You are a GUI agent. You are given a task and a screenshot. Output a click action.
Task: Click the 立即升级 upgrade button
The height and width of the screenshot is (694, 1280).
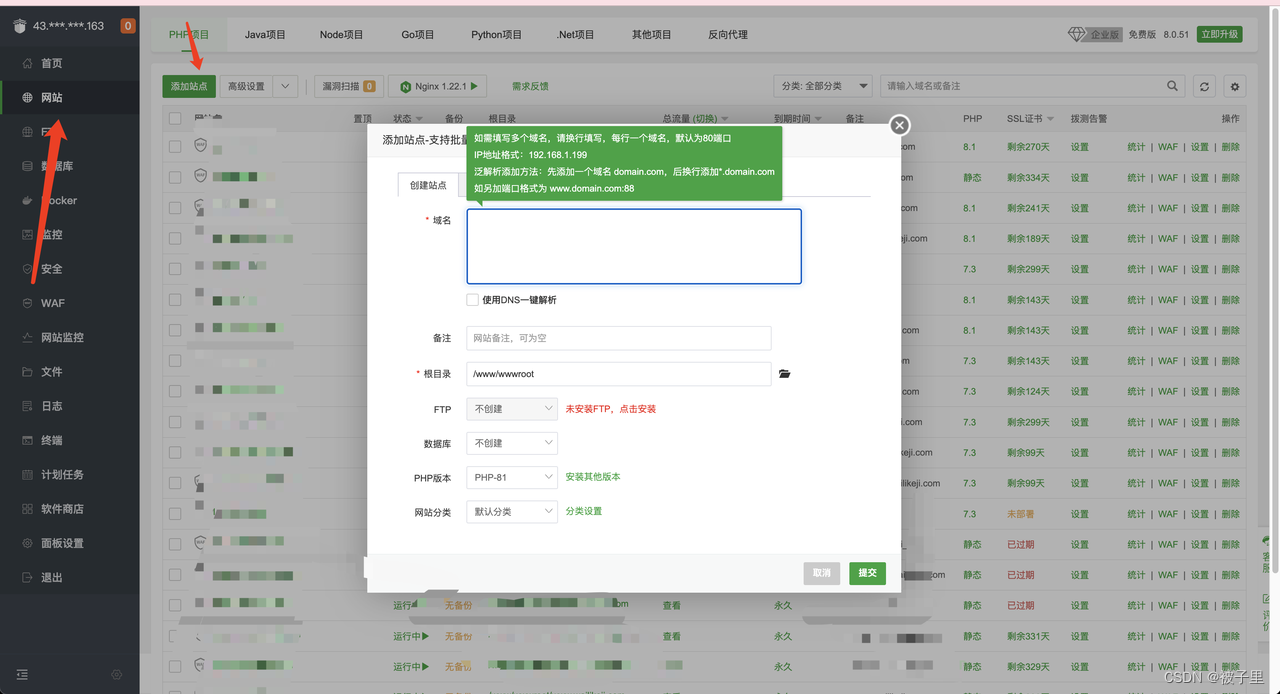[1219, 34]
